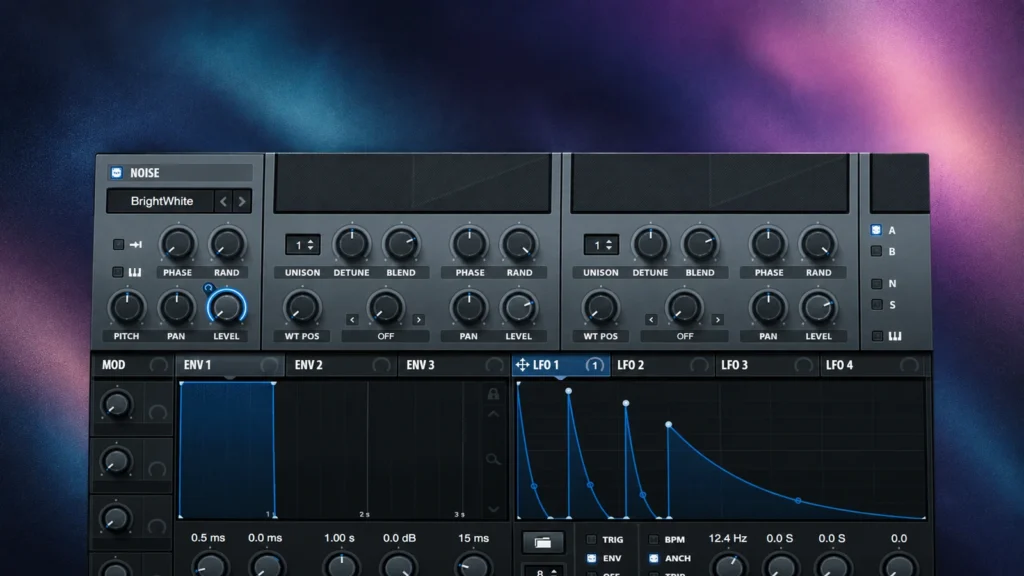Enable LFO BPM sync checkbox
Image resolution: width=1024 pixels, height=576 pixels.
[653, 539]
